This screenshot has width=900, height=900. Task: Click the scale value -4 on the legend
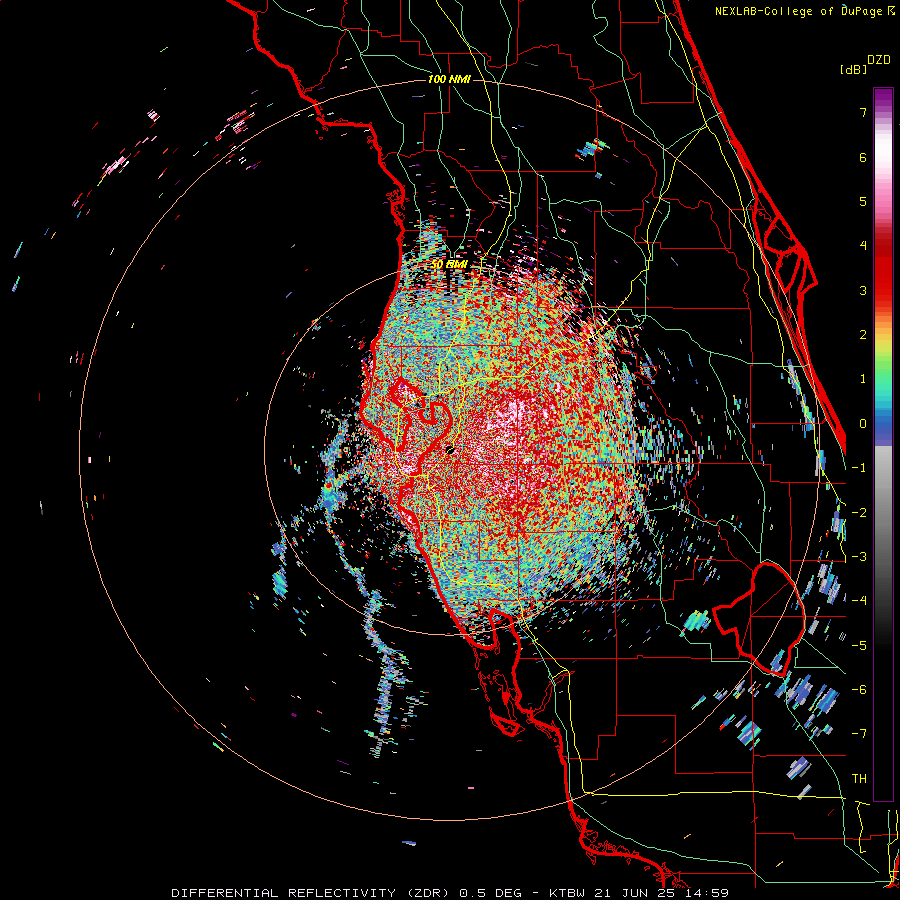859,601
